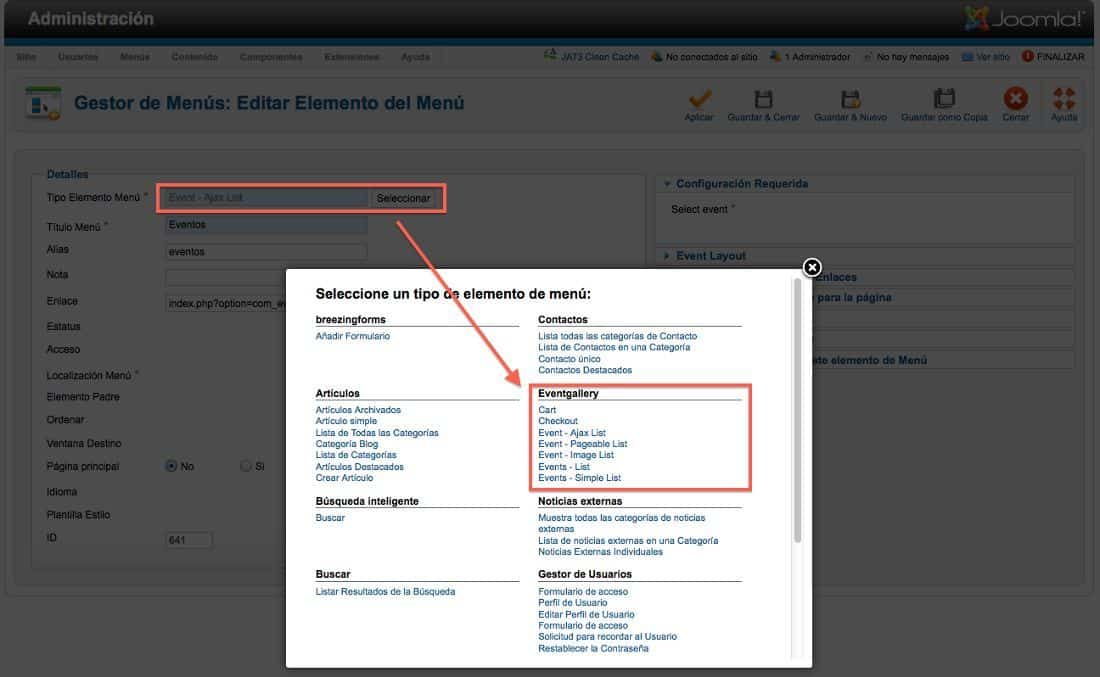
Task: Click Guardar & Nuevo icon
Action: (x=850, y=98)
